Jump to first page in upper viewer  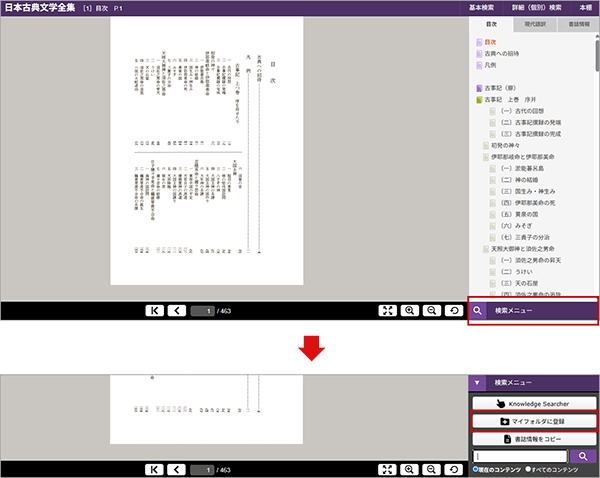[155, 311]
